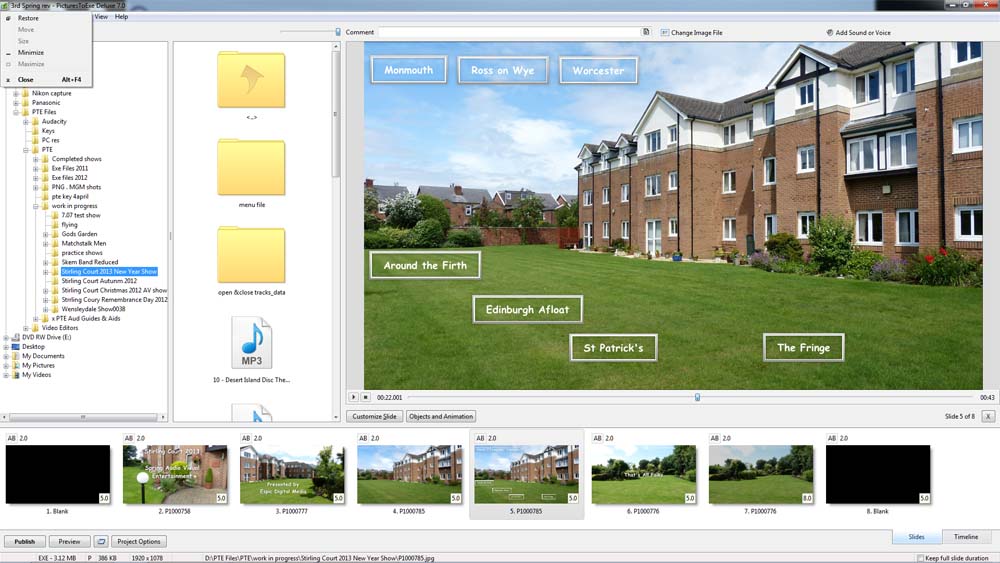The height and width of the screenshot is (563, 1000).
Task: Click inside the Comment input field
Action: coord(510,32)
